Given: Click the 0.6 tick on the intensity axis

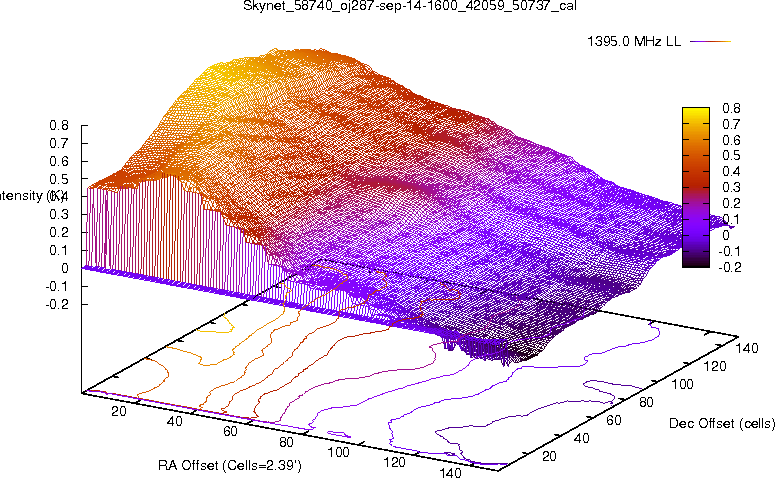Looking at the screenshot, I should [59, 161].
